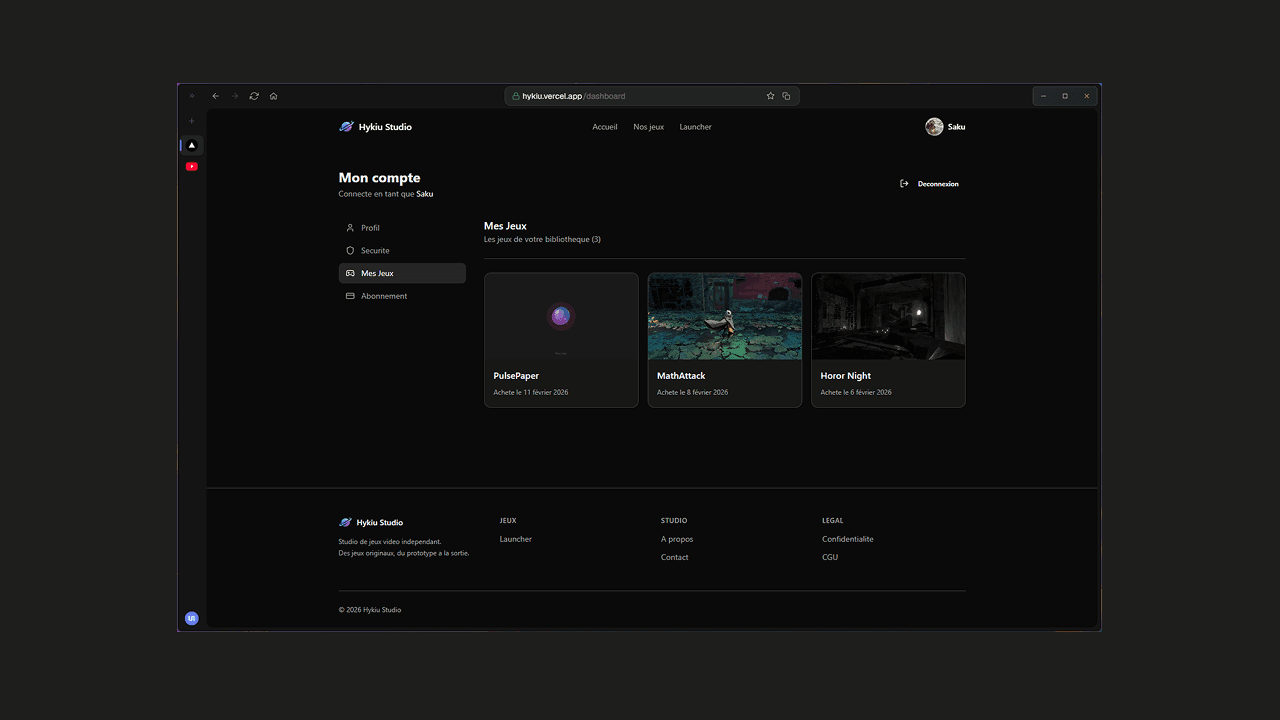Open the Profil section in account sidebar

click(x=370, y=228)
